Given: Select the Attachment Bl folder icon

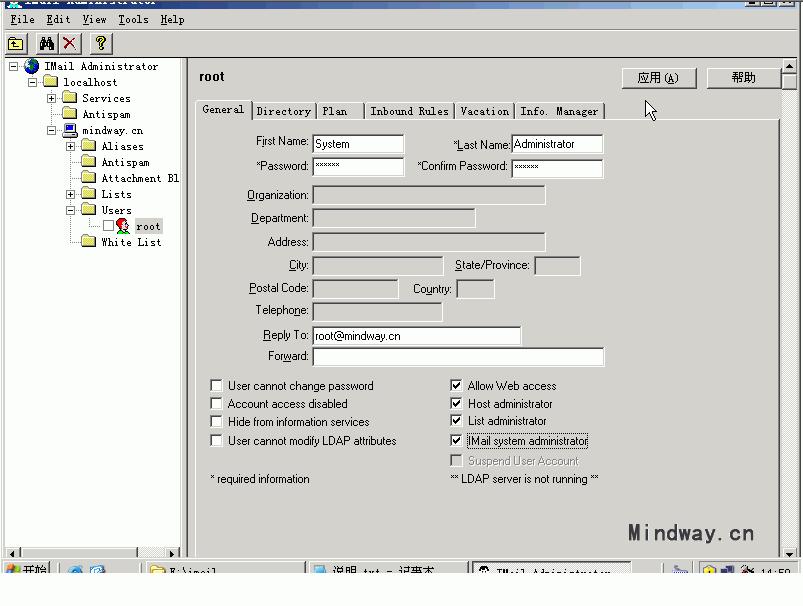Looking at the screenshot, I should click(89, 177).
